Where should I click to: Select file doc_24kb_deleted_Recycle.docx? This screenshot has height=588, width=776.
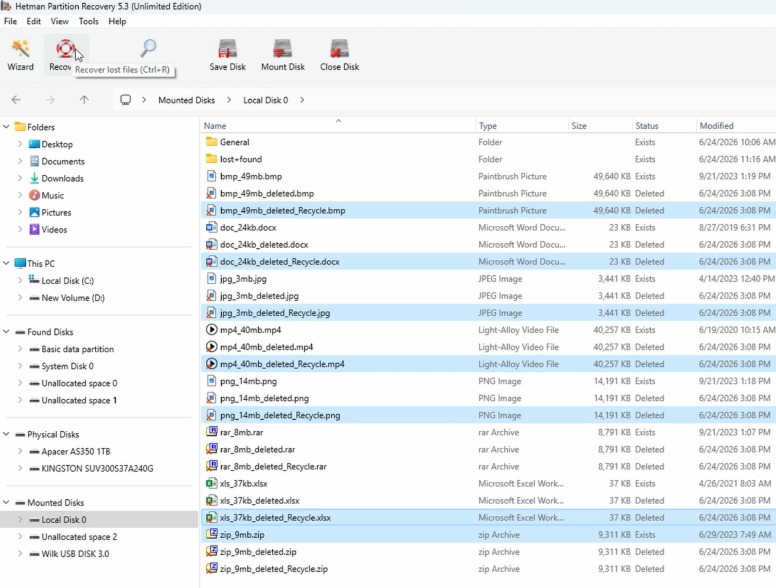pyautogui.click(x=280, y=262)
